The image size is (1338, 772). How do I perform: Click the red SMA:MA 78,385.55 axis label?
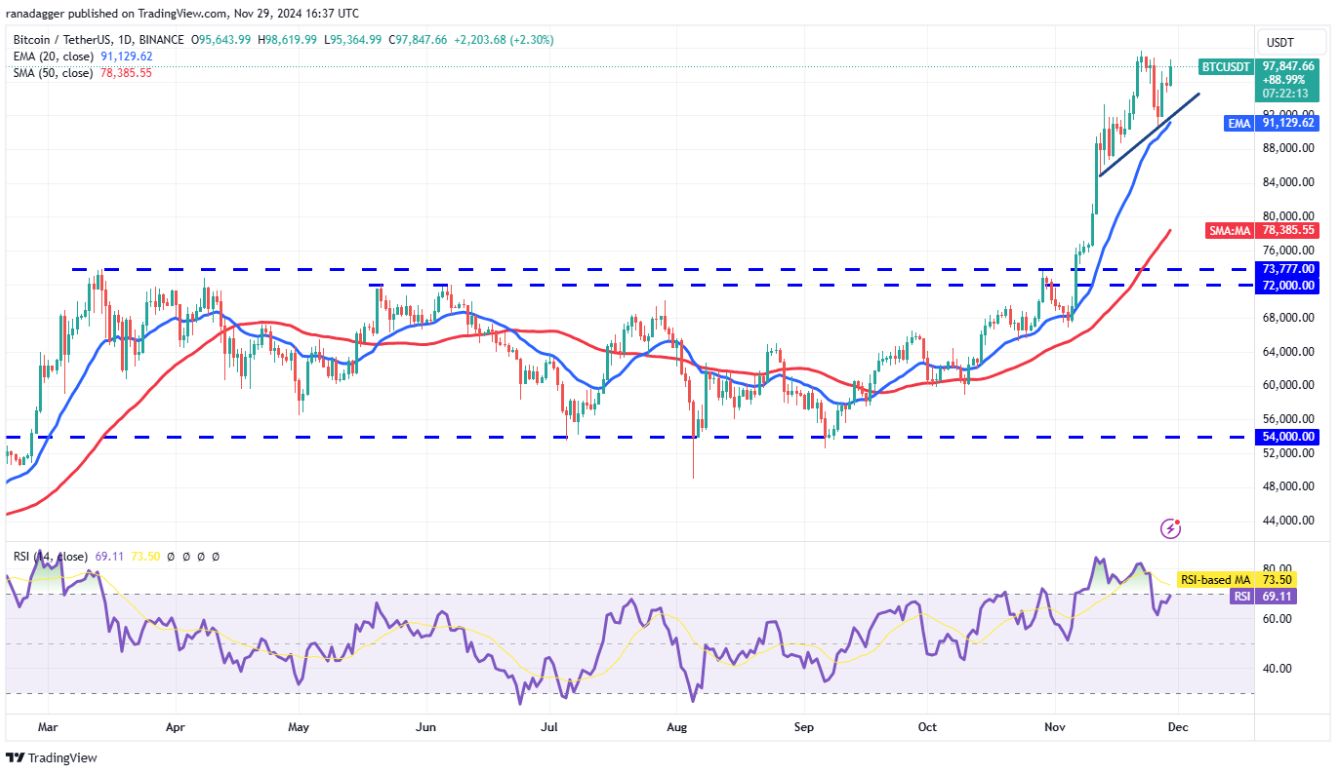(1262, 230)
